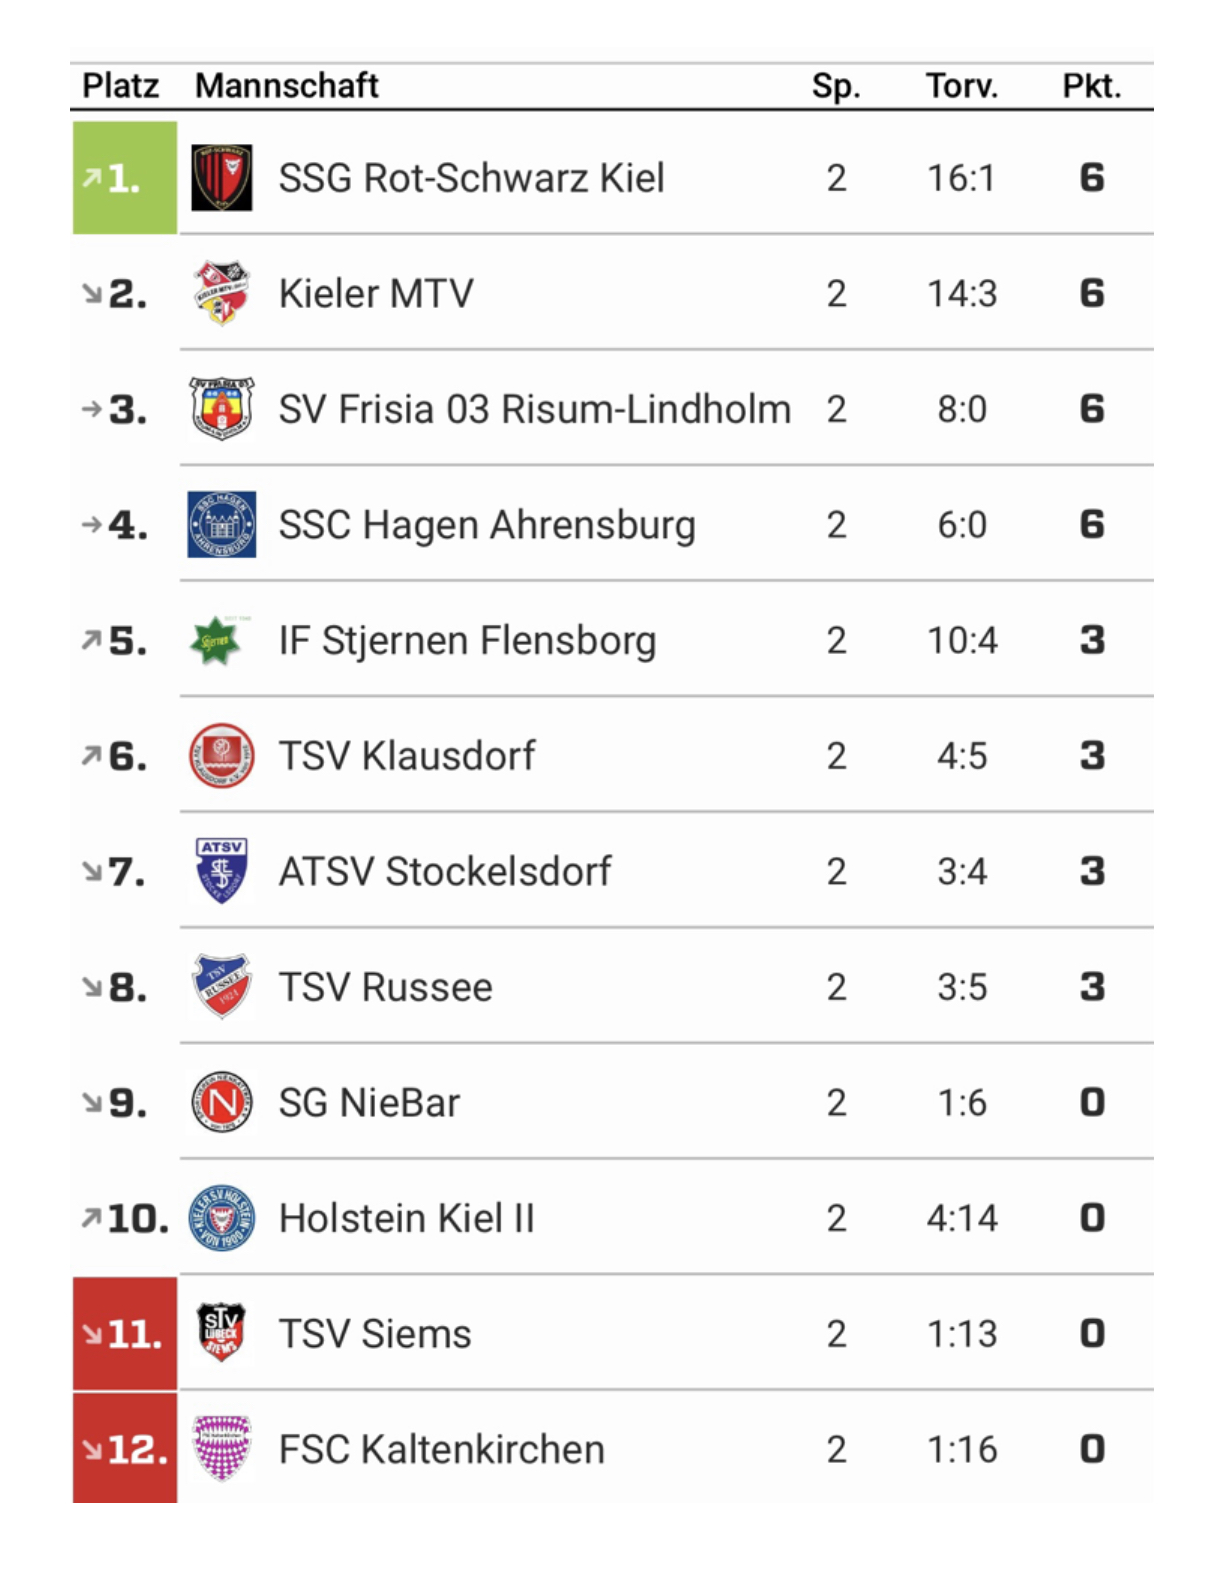Select the TSV Siems crest icon

tap(221, 1333)
